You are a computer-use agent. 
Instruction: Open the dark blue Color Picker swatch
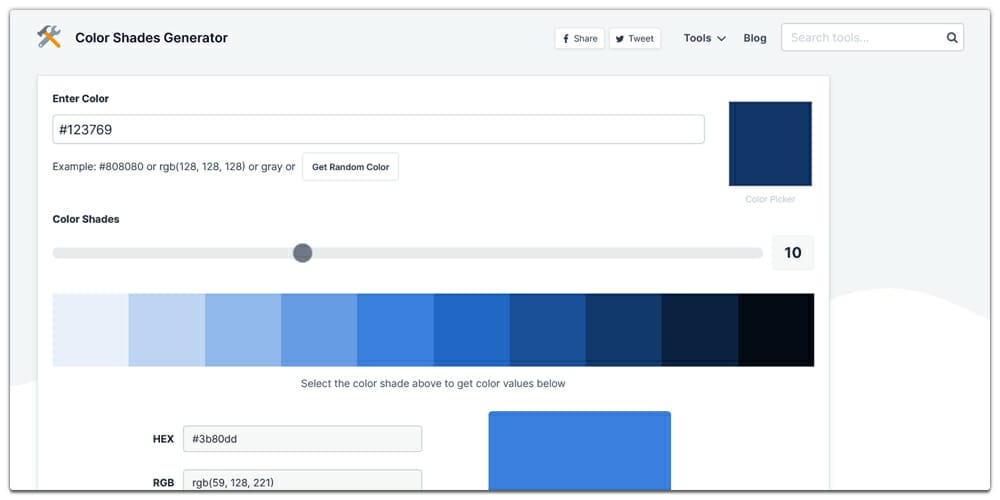tap(770, 143)
